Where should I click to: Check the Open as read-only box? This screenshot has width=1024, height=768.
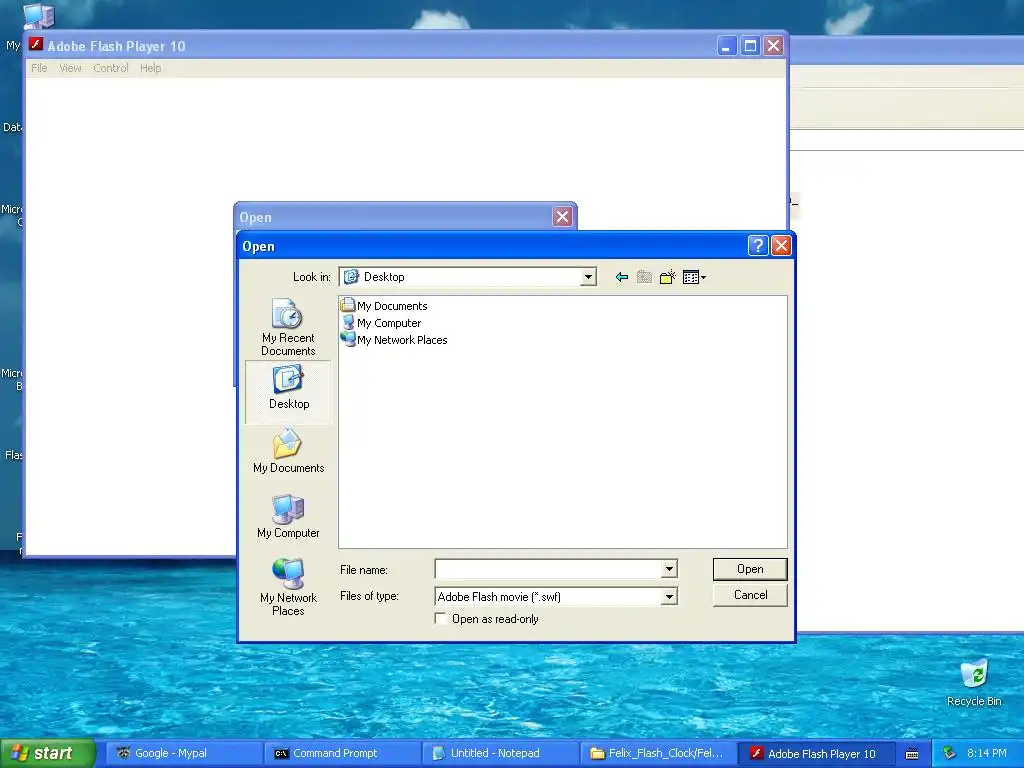[441, 618]
